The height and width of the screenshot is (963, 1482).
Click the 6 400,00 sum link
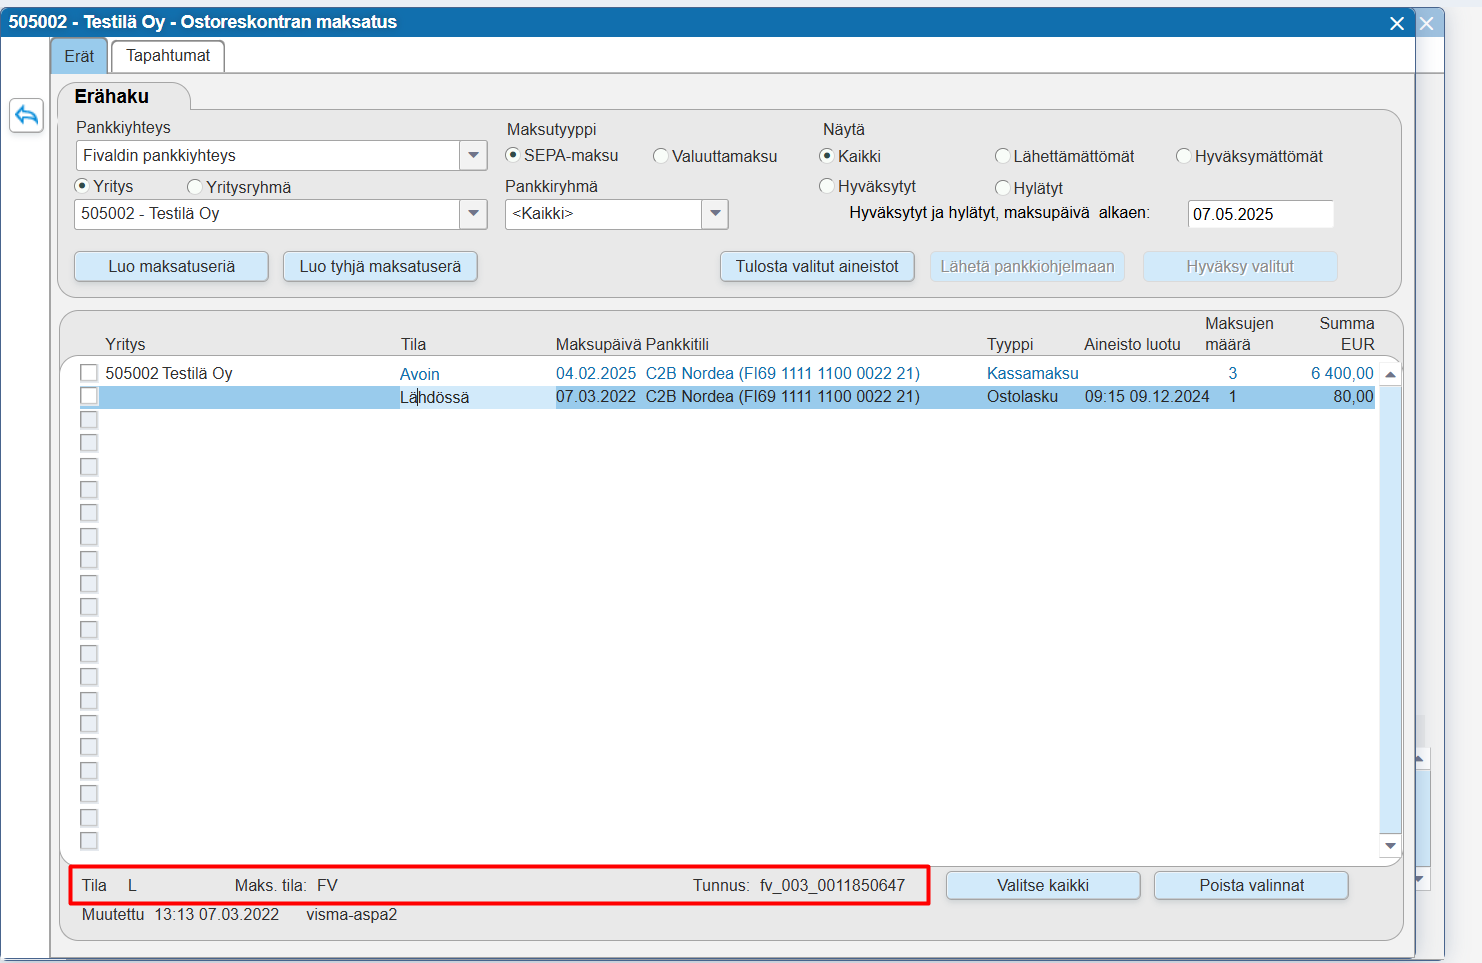1342,373
